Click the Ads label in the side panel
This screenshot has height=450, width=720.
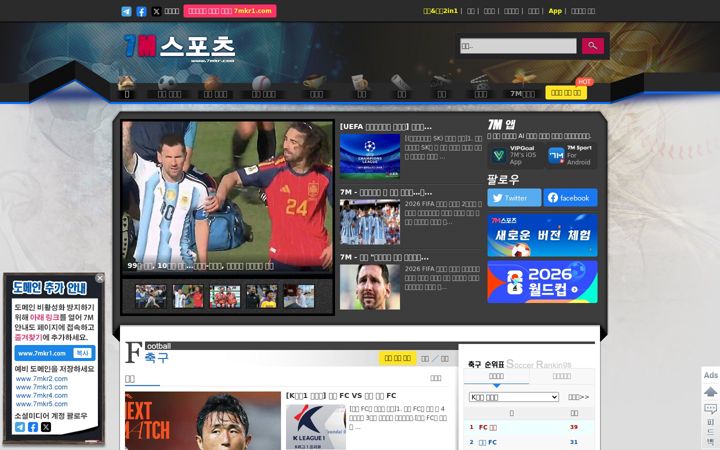[x=710, y=375]
